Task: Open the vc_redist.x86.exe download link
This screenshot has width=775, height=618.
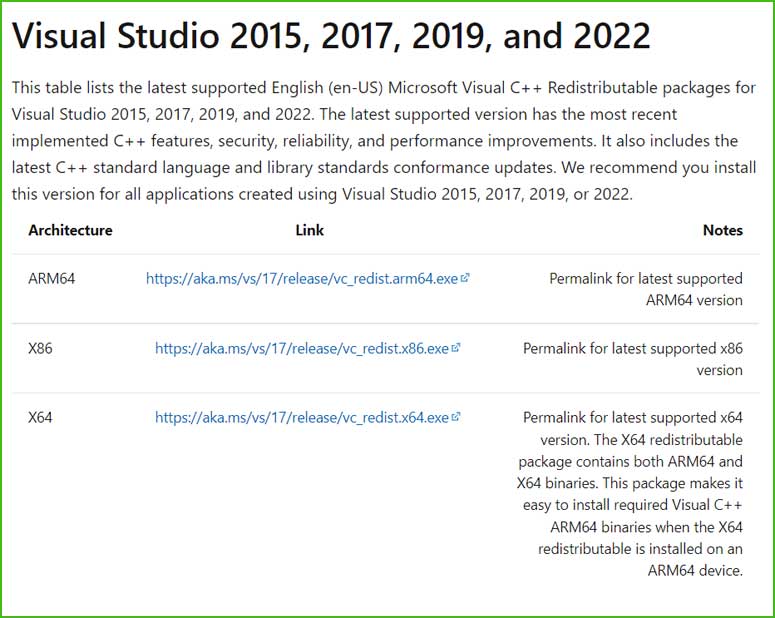Action: [302, 349]
